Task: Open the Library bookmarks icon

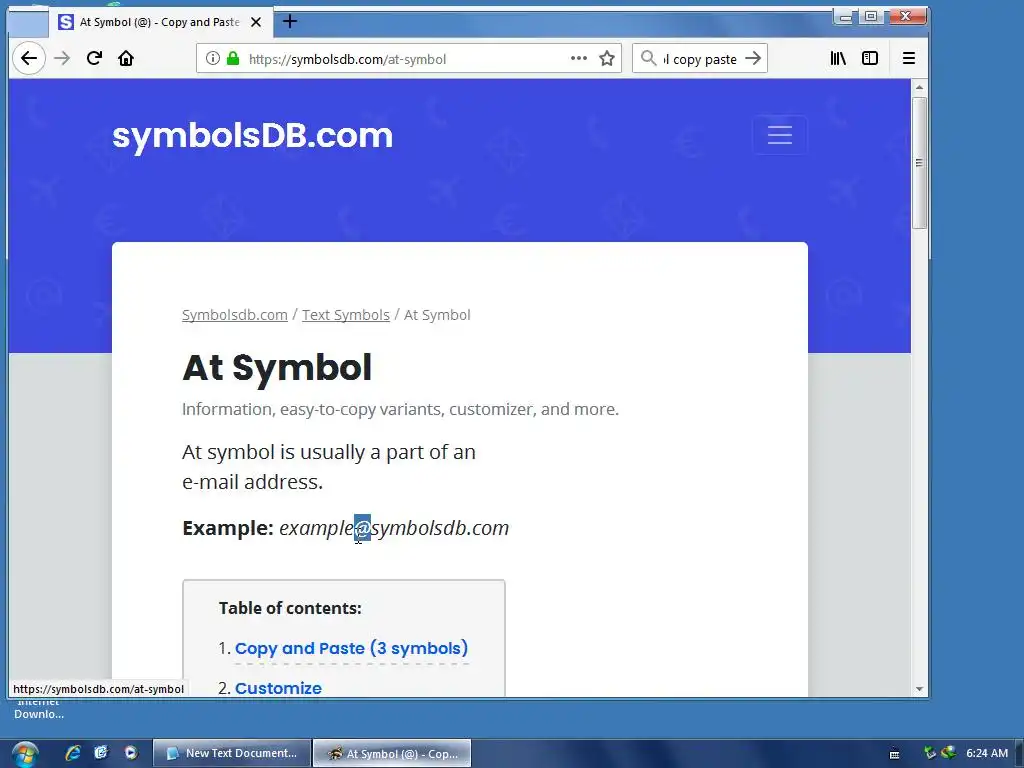Action: click(838, 59)
